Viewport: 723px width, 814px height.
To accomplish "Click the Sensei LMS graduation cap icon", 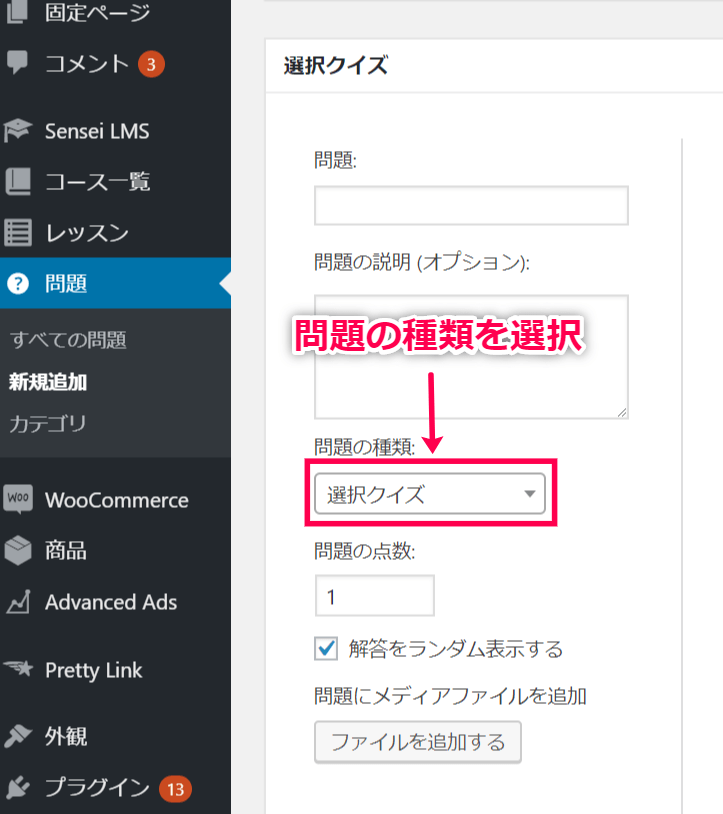I will pos(17,130).
